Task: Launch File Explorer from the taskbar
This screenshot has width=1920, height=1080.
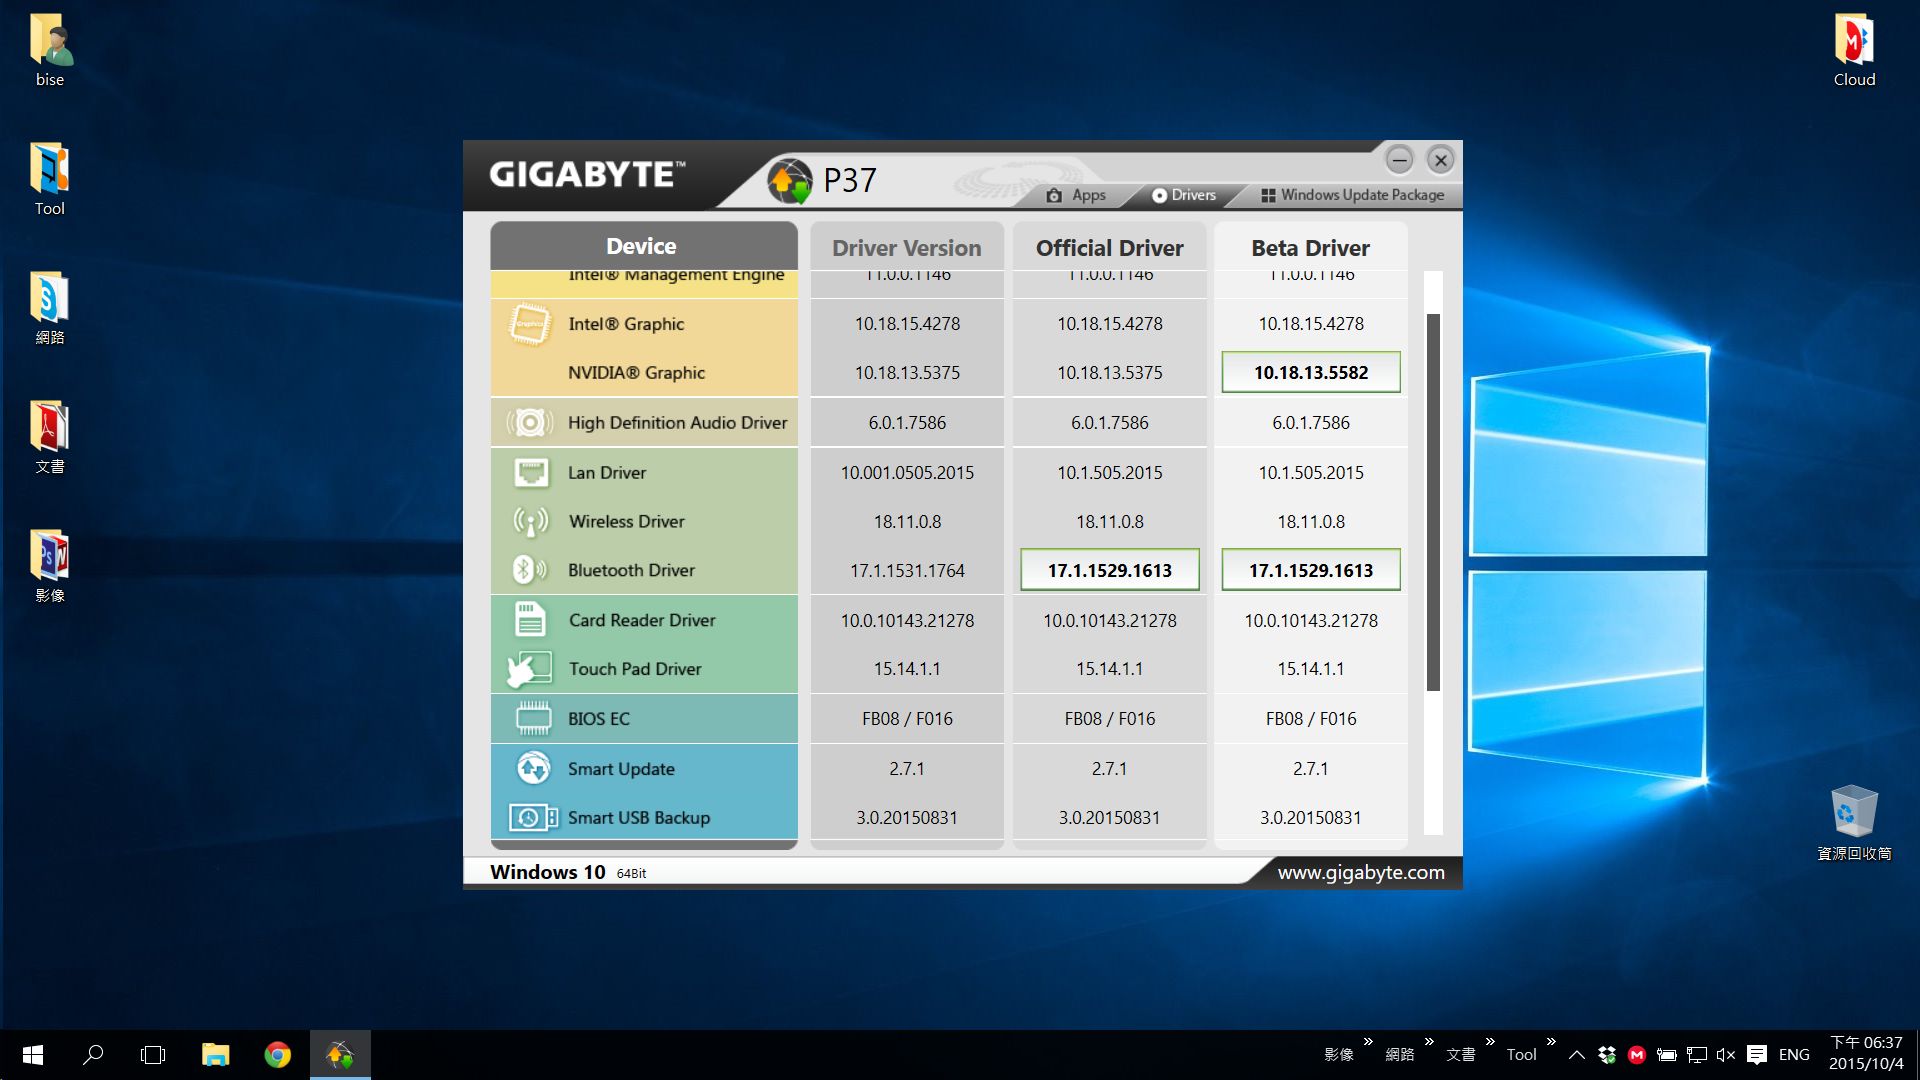Action: point(215,1055)
